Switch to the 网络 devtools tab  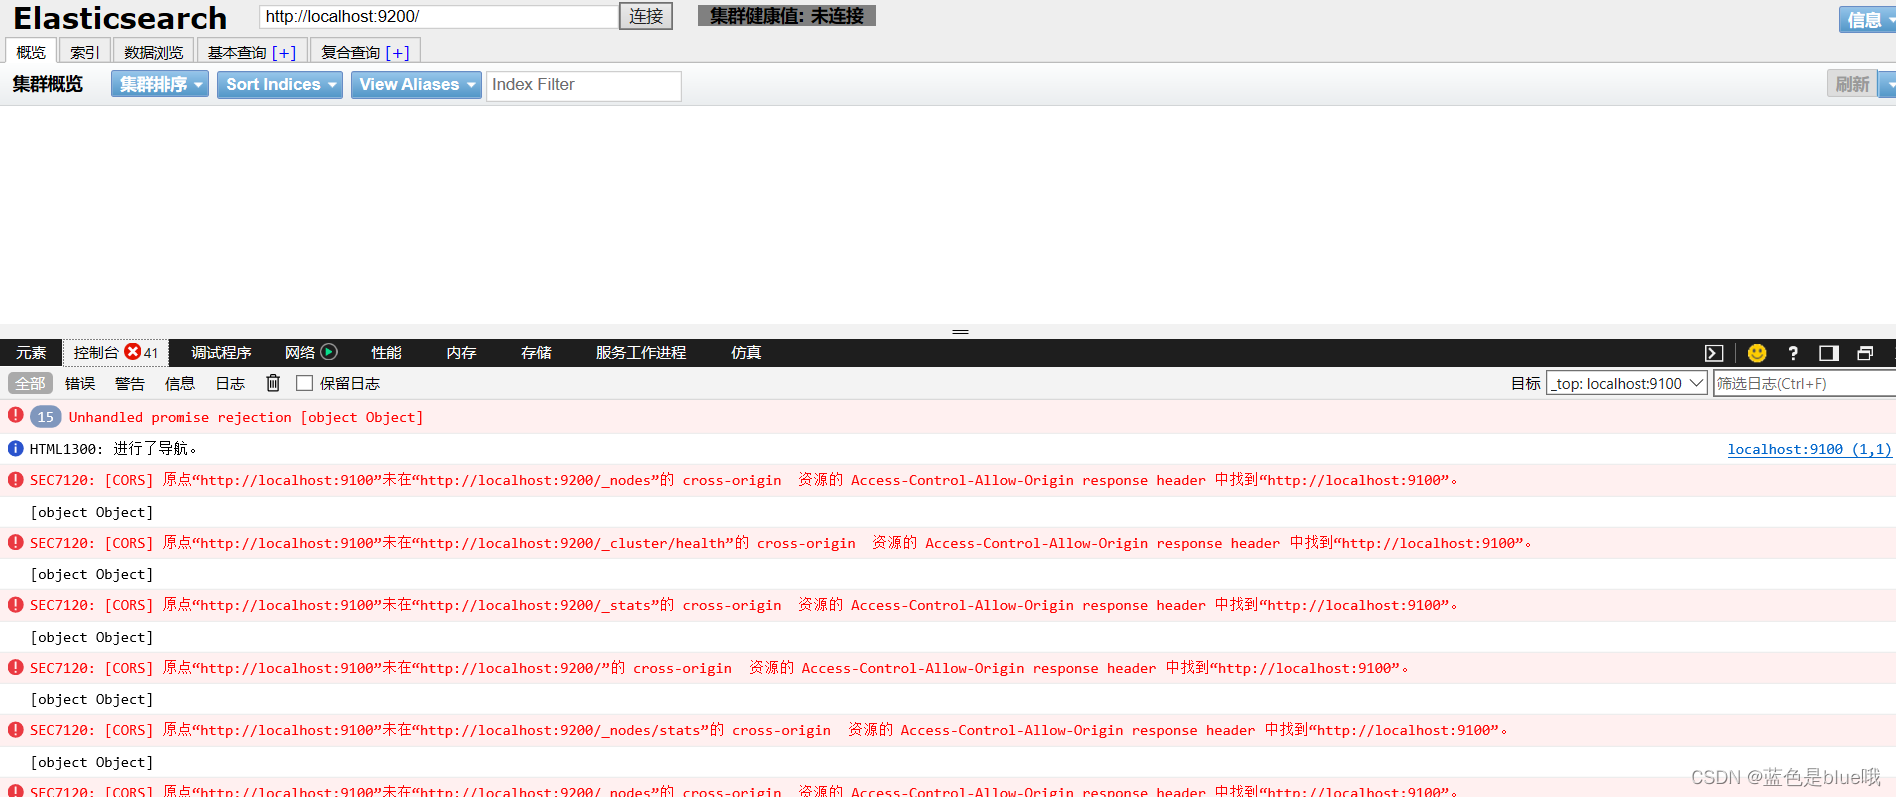(x=300, y=352)
